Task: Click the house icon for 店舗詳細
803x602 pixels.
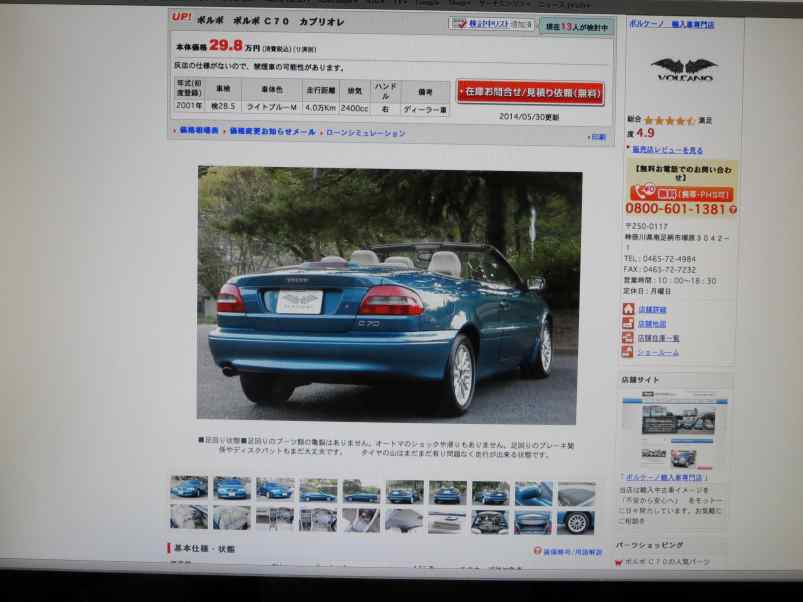Action: [628, 309]
